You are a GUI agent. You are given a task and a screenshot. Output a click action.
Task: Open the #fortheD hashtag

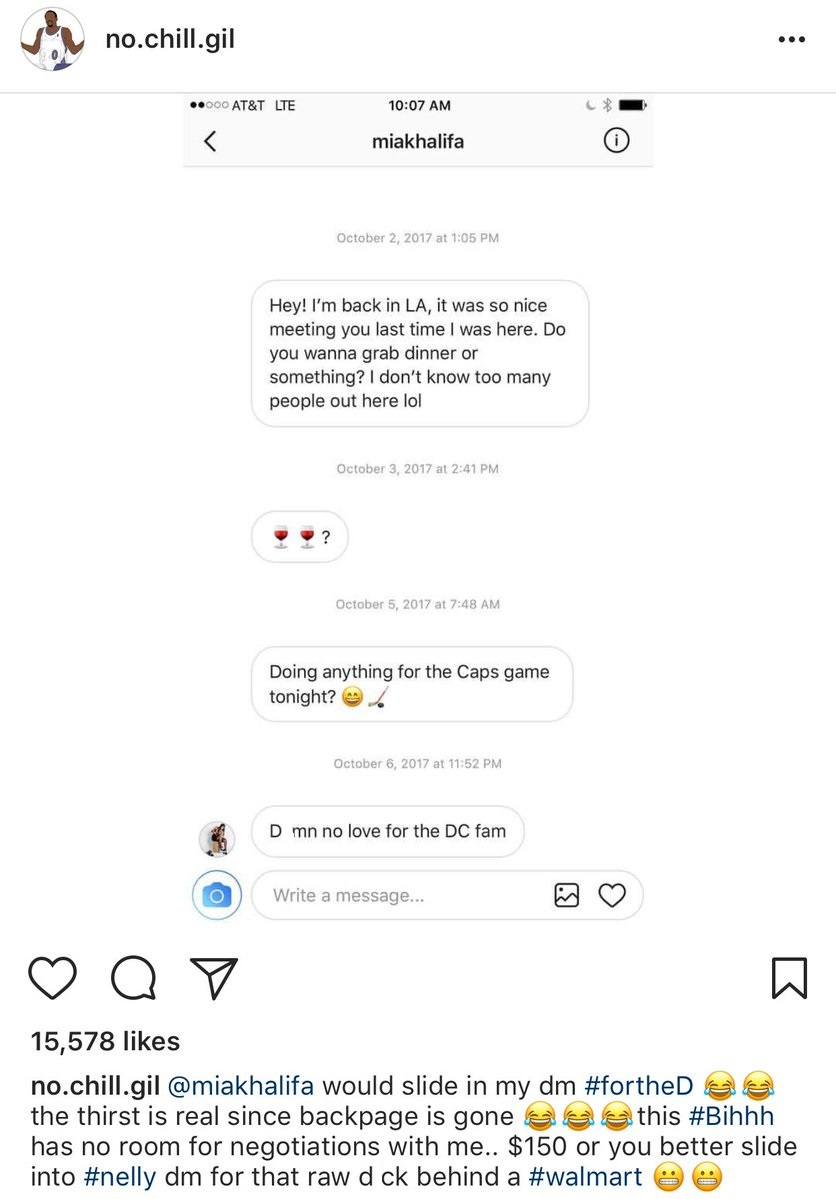pos(639,1086)
